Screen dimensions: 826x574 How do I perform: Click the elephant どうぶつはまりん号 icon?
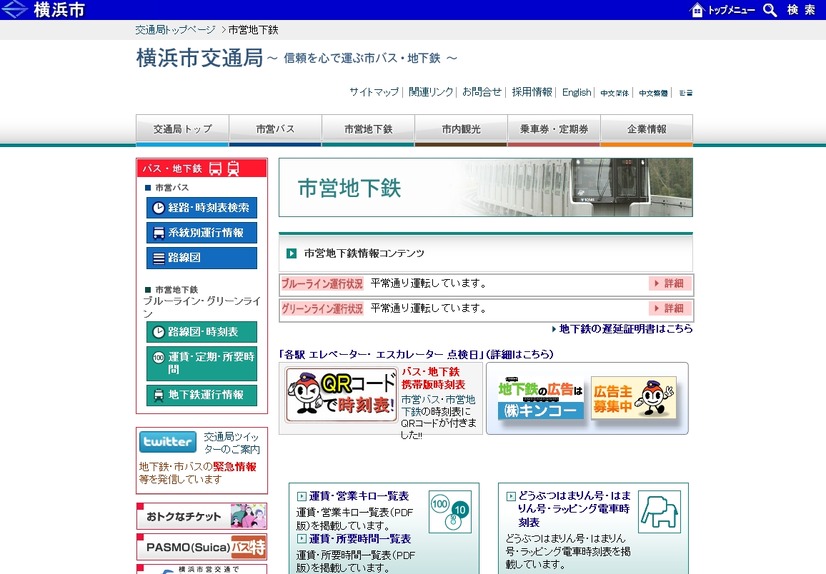tap(659, 511)
